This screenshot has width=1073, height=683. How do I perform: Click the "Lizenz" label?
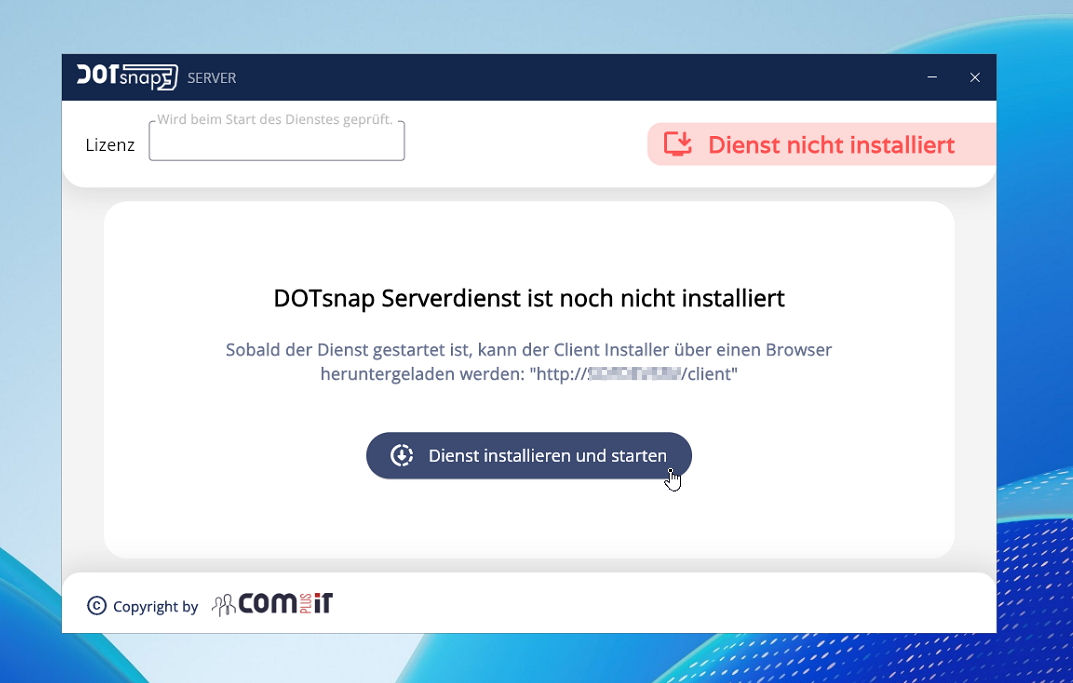(x=110, y=145)
